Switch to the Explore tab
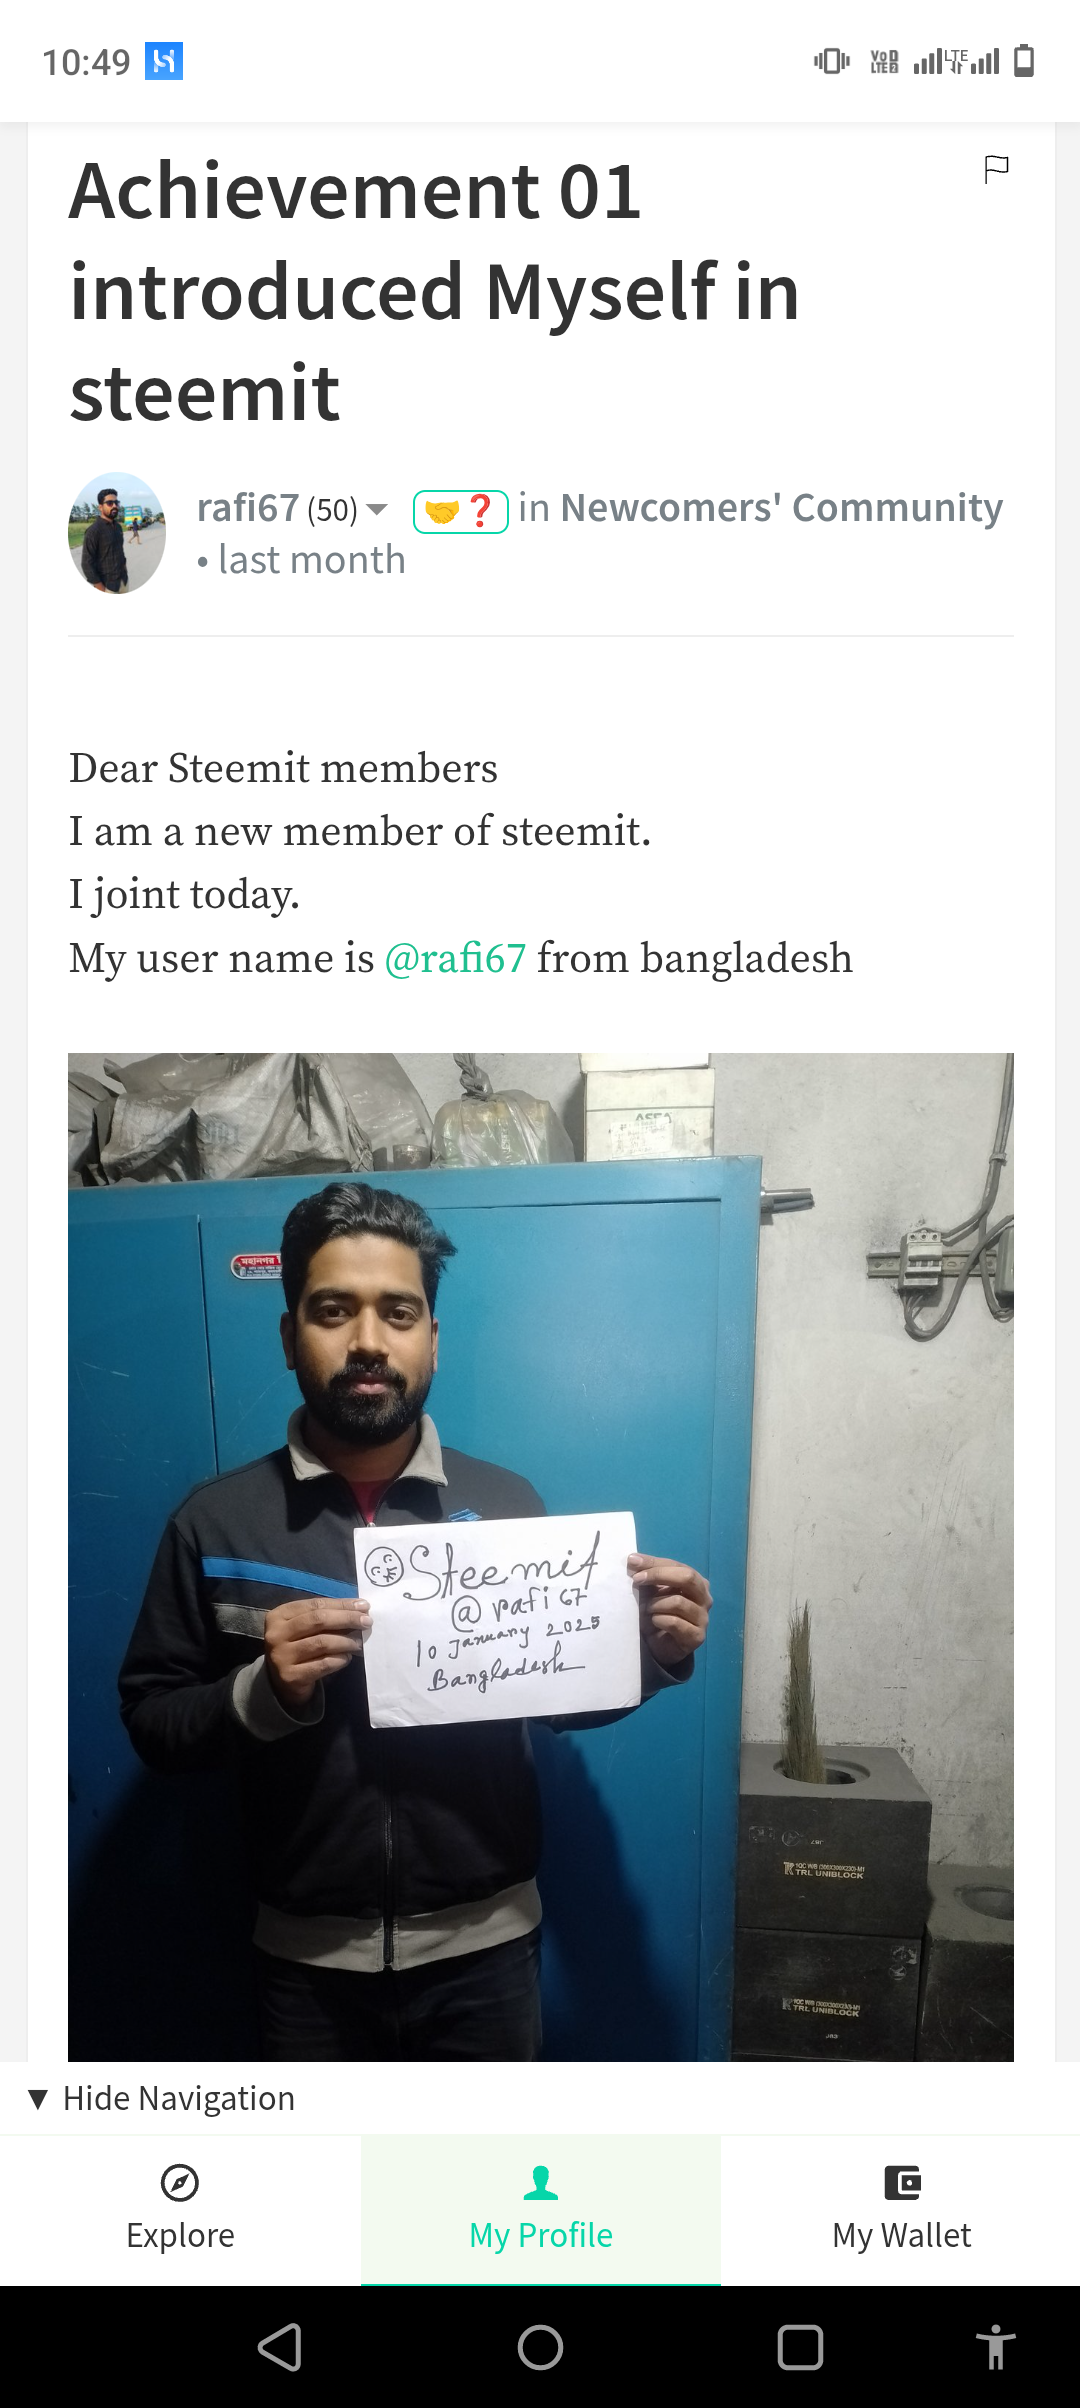The image size is (1080, 2408). click(x=180, y=2210)
